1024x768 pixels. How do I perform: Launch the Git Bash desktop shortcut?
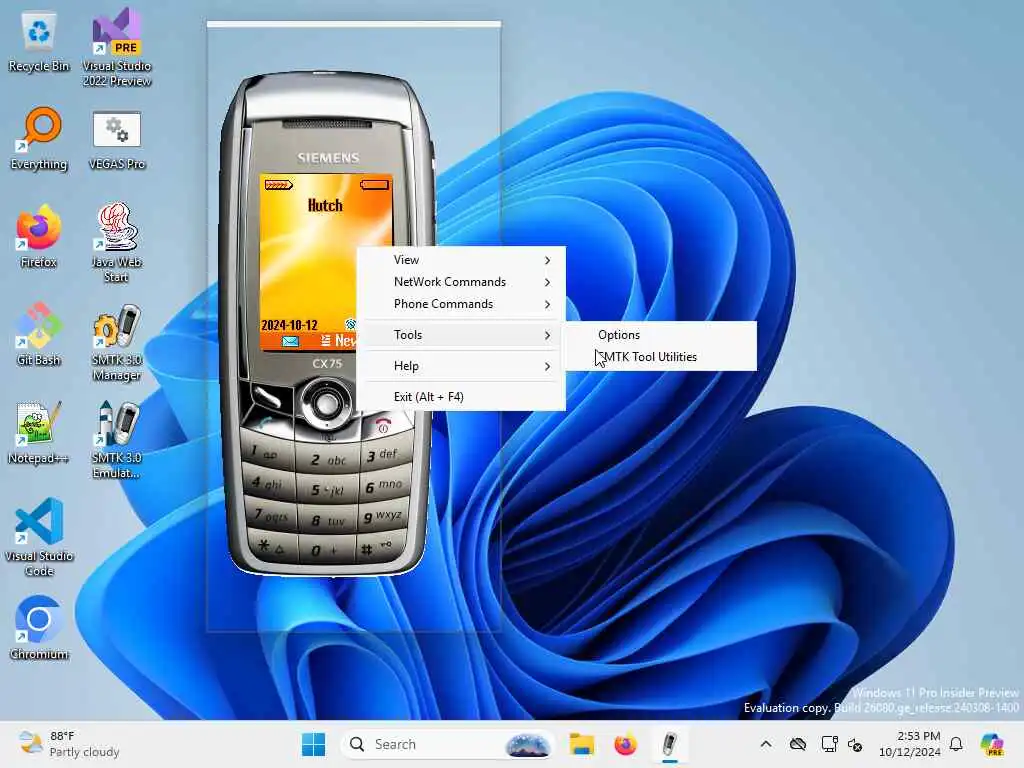tap(39, 334)
